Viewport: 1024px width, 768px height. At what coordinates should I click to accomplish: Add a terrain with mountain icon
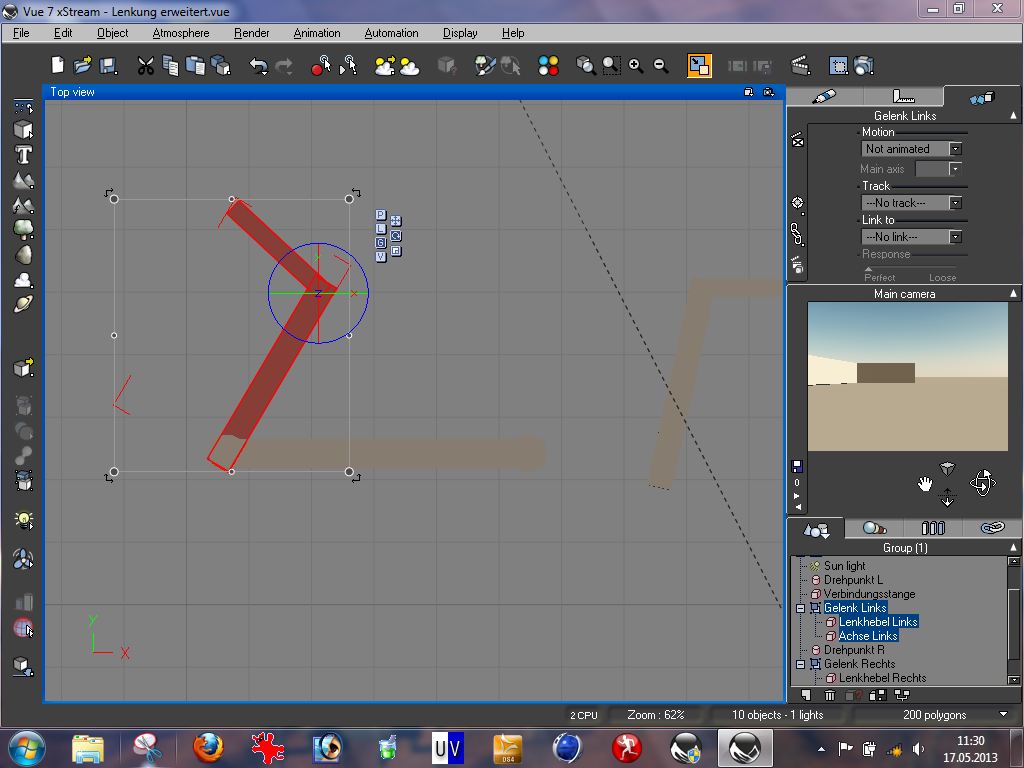[x=24, y=180]
